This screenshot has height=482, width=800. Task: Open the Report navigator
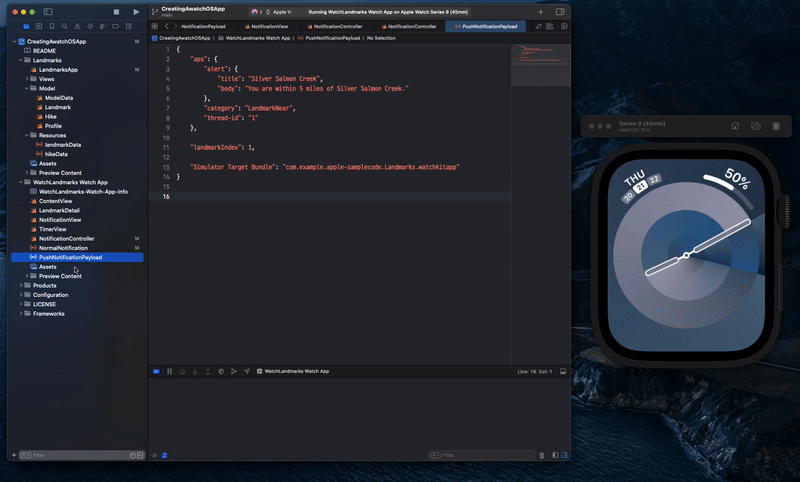(x=129, y=27)
